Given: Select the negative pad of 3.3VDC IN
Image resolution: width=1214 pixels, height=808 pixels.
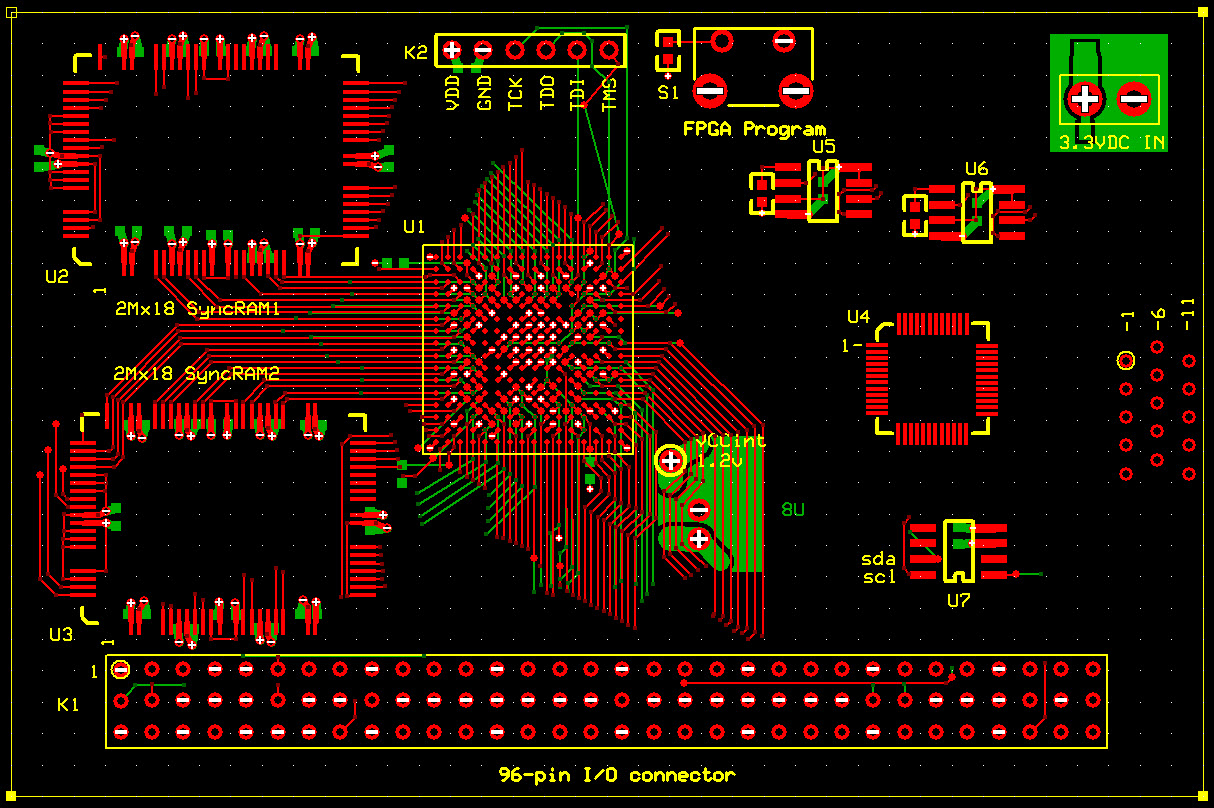Looking at the screenshot, I should [1133, 98].
